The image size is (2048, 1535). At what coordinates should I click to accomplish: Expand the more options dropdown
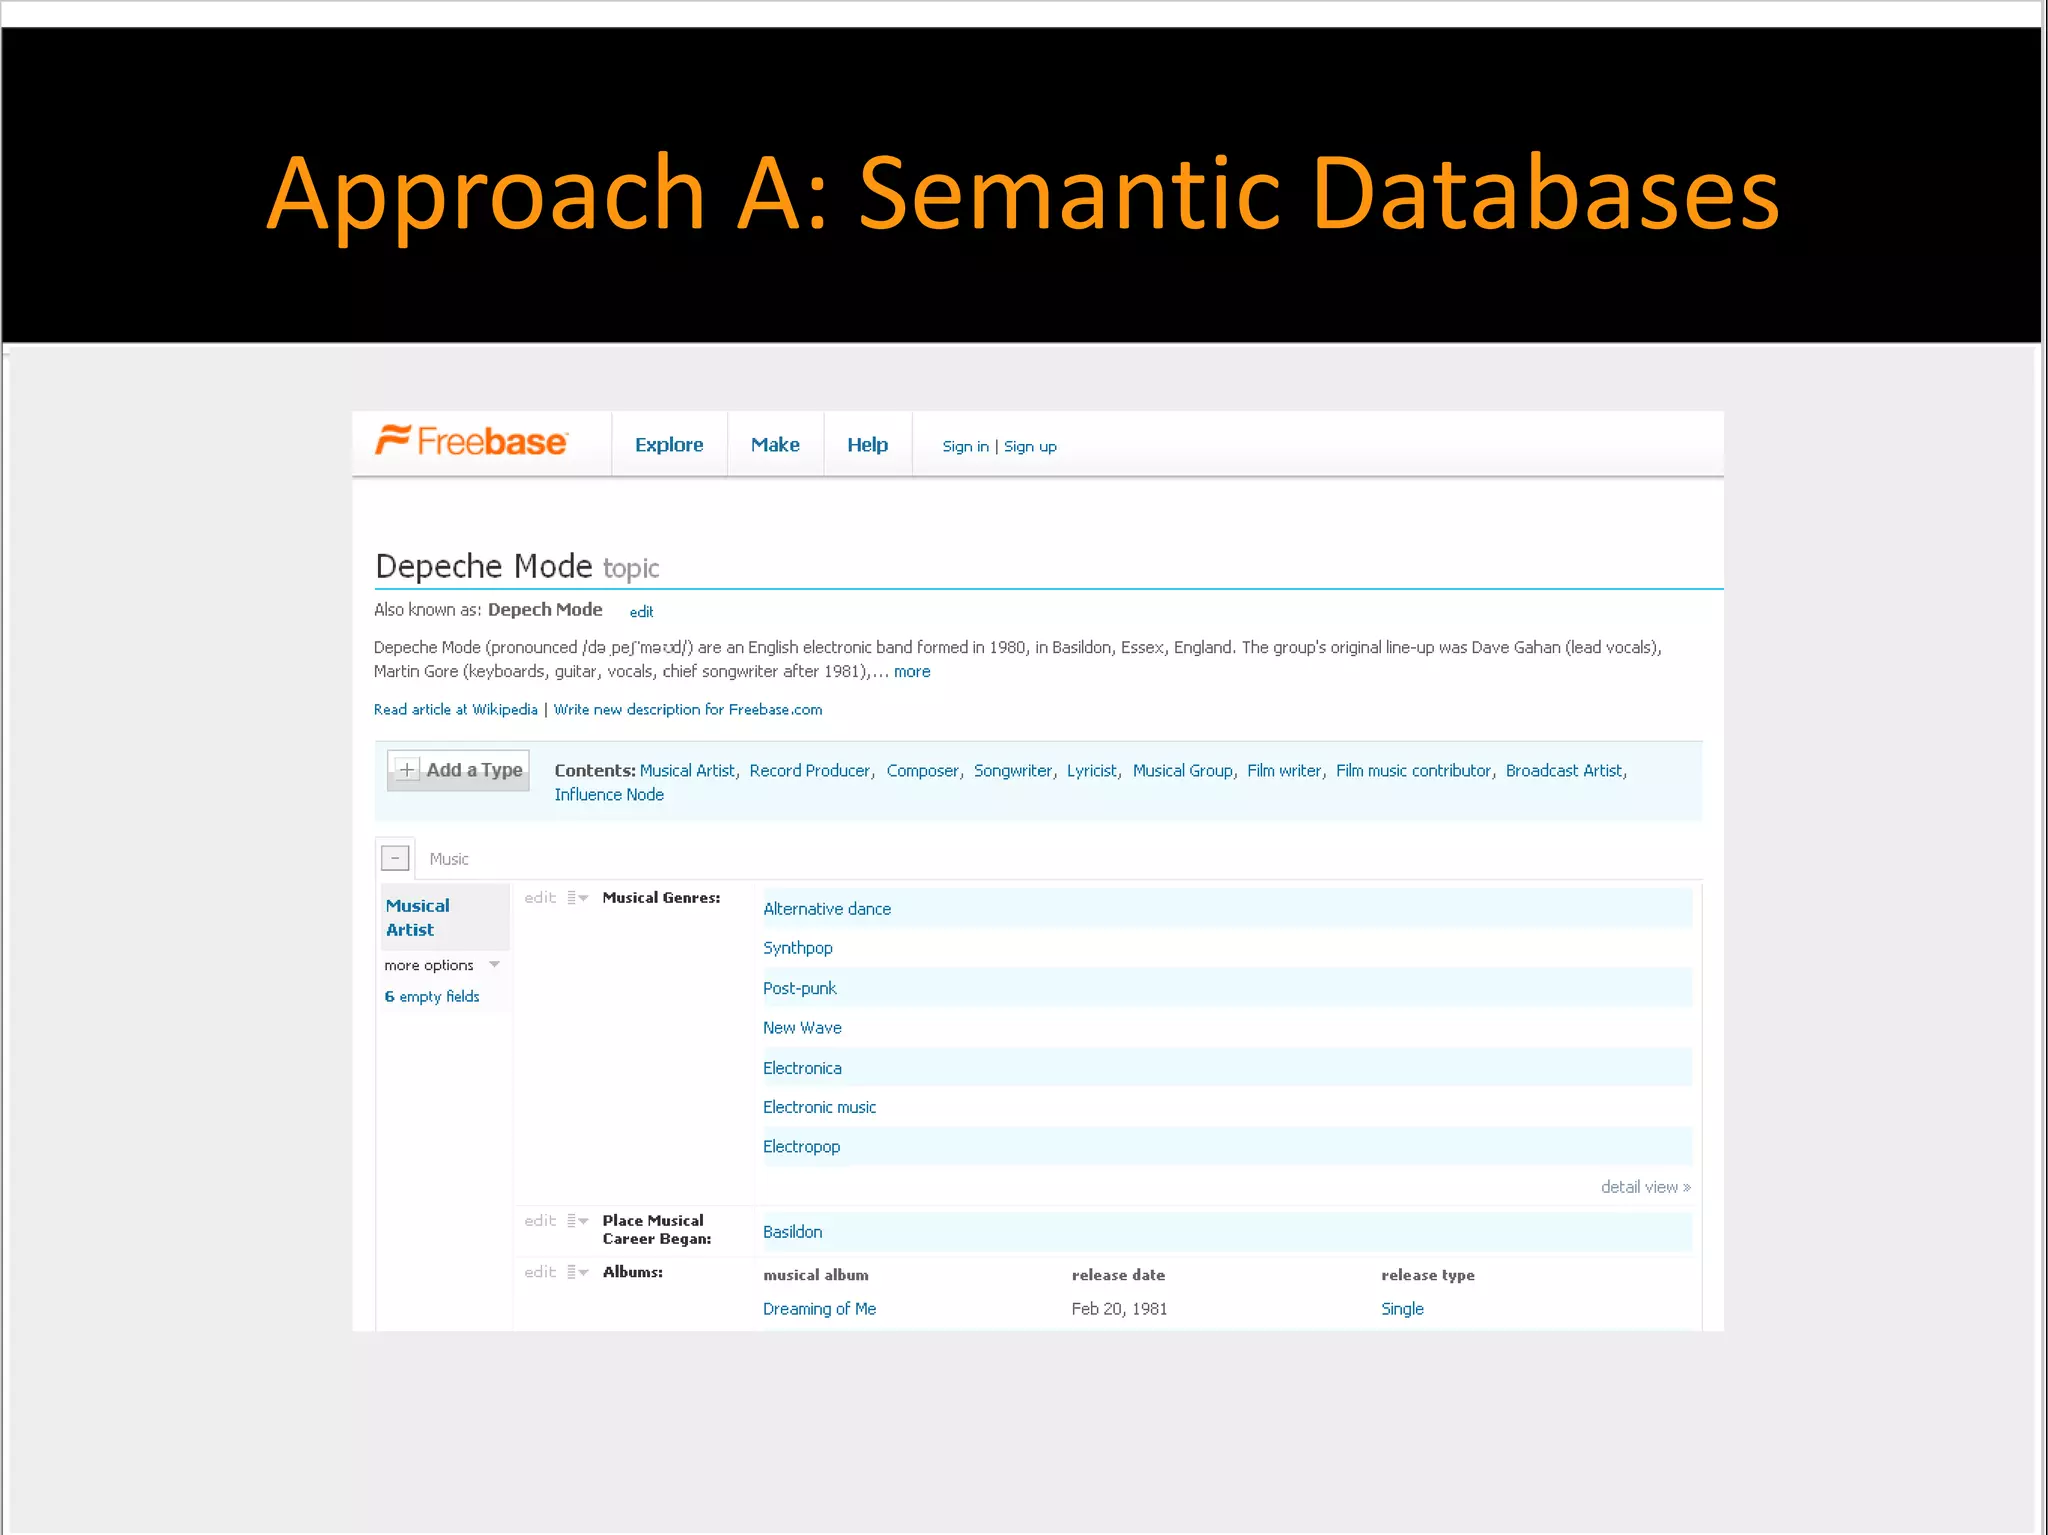(441, 966)
